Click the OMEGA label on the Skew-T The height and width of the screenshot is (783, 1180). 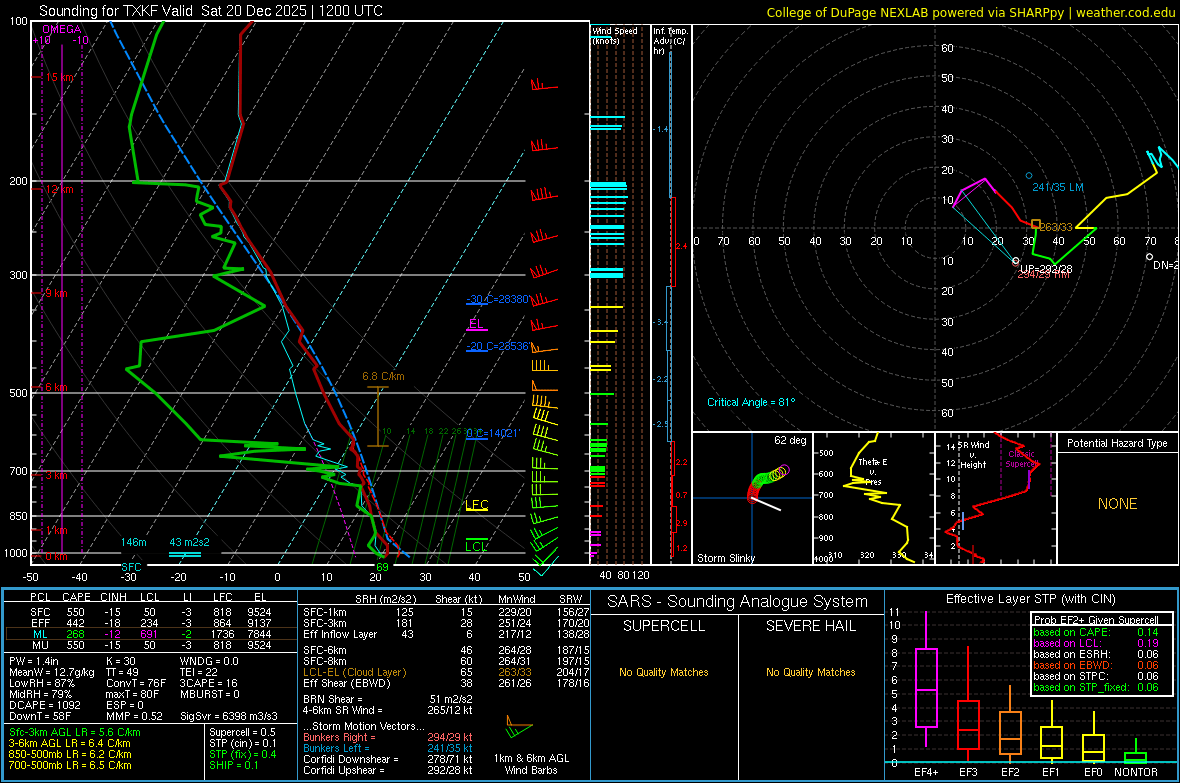(x=62, y=29)
